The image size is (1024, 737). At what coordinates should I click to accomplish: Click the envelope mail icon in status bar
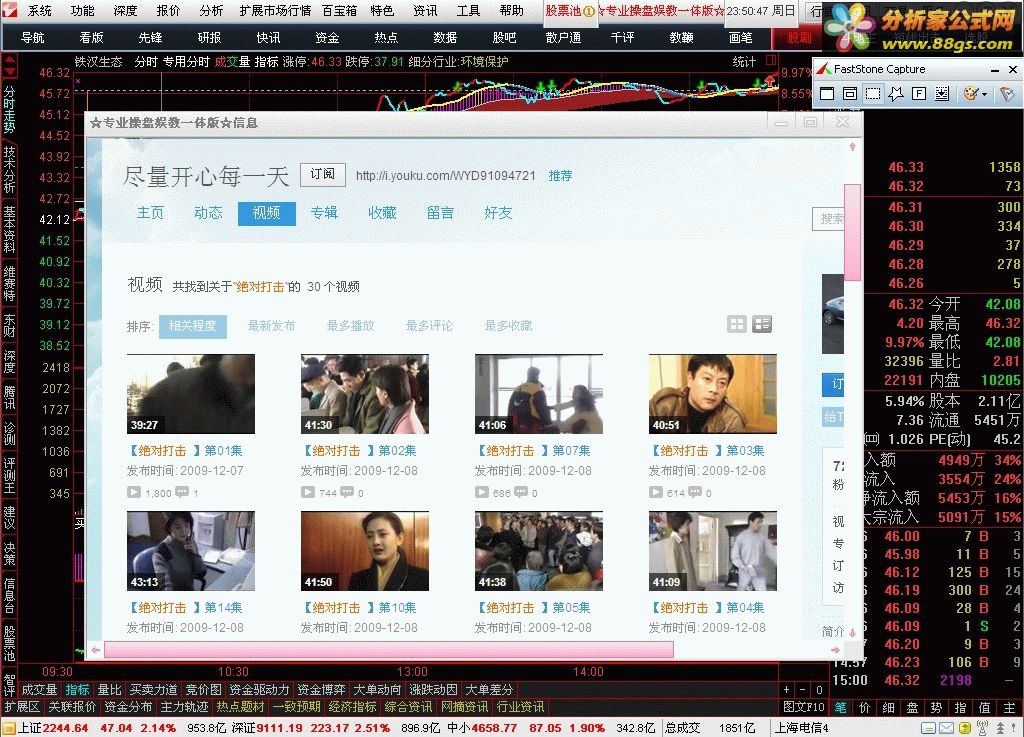pyautogui.click(x=946, y=728)
